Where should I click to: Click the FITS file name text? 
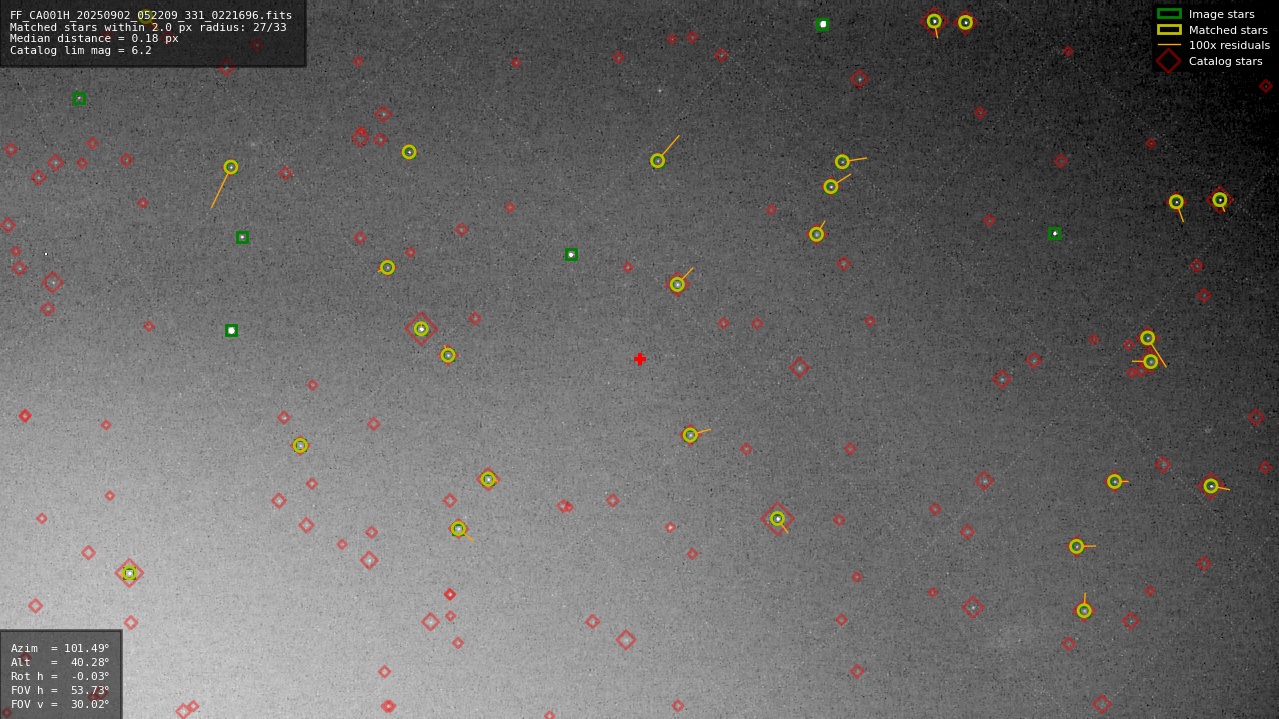pyautogui.click(x=151, y=15)
